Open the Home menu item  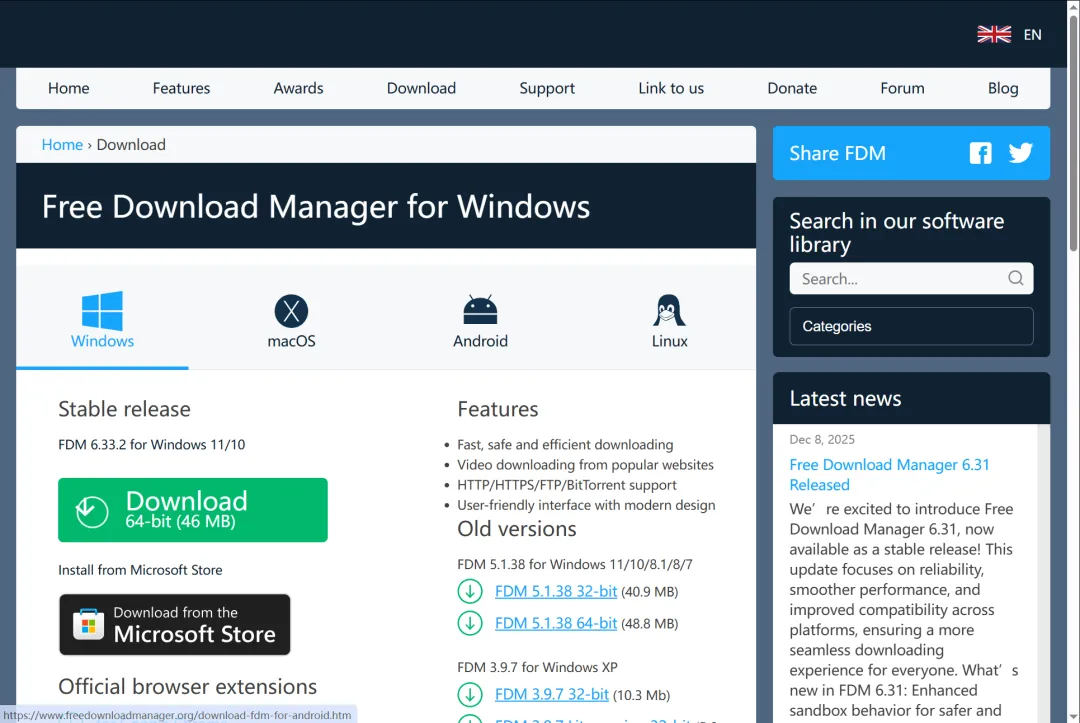click(x=68, y=88)
